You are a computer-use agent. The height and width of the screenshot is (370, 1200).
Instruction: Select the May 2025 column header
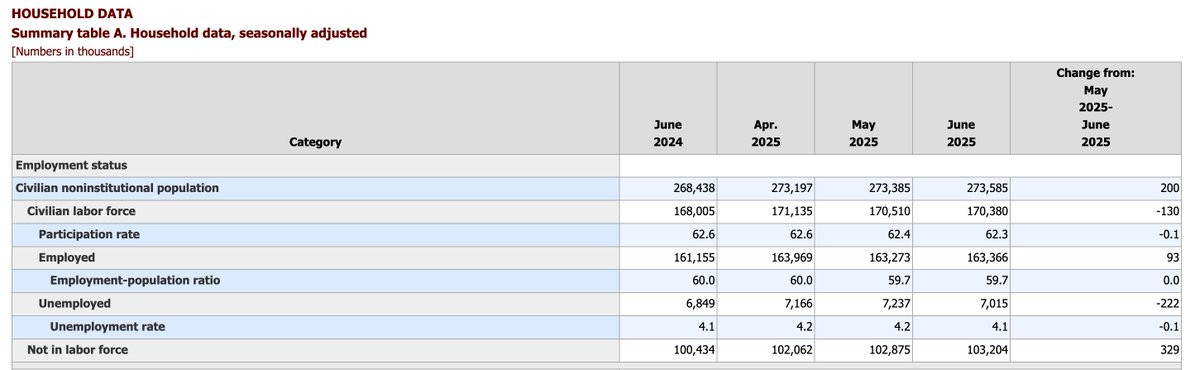click(x=863, y=133)
